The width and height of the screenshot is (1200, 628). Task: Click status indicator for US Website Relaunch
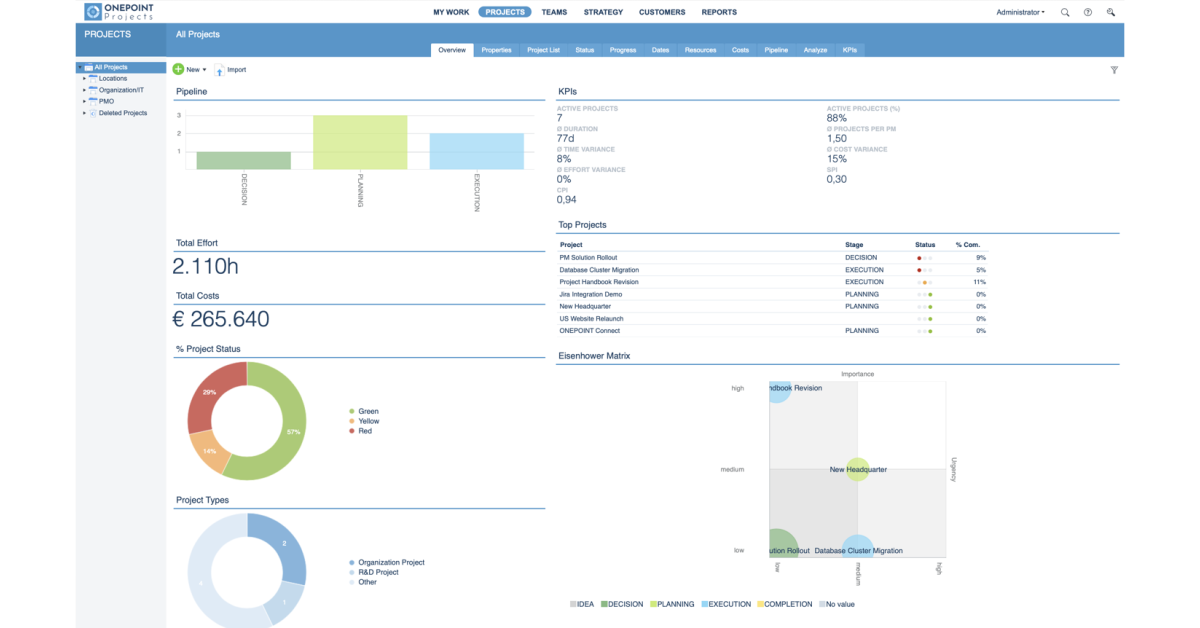click(x=924, y=318)
